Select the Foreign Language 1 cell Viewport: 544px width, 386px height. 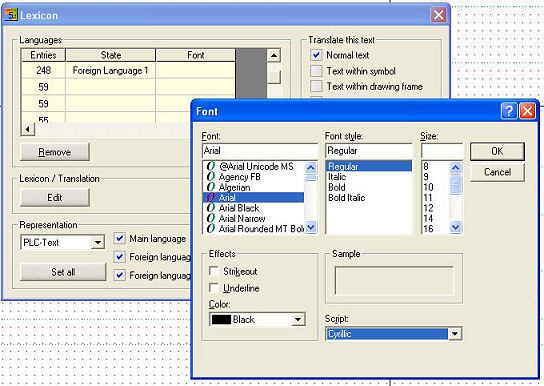coord(110,70)
